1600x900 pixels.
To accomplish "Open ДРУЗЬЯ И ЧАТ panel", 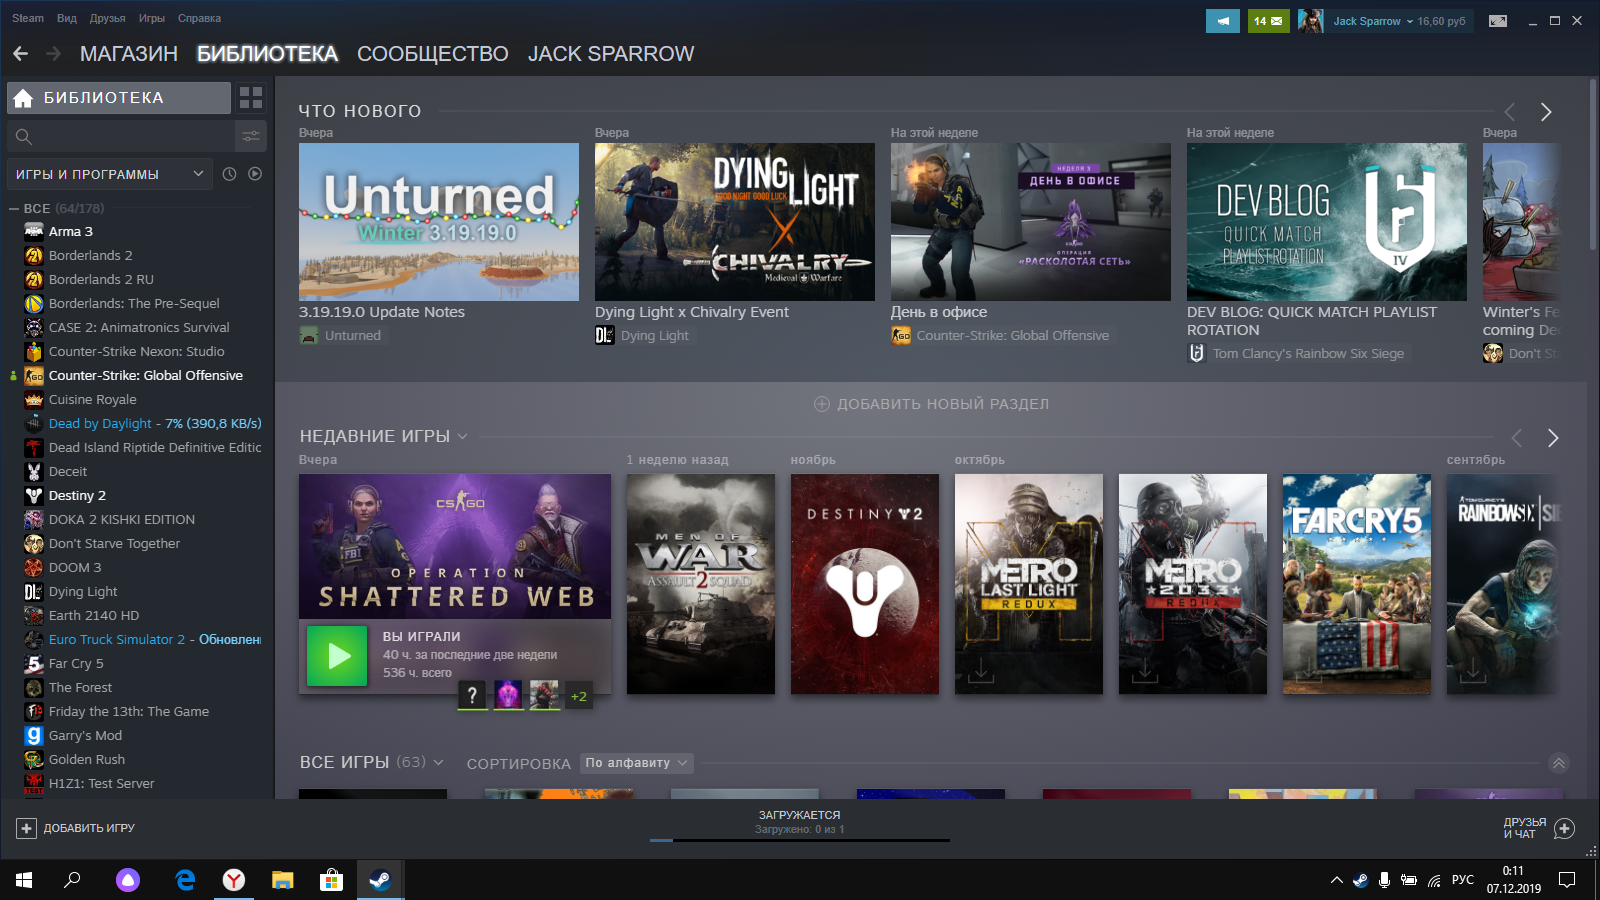I will point(1539,828).
